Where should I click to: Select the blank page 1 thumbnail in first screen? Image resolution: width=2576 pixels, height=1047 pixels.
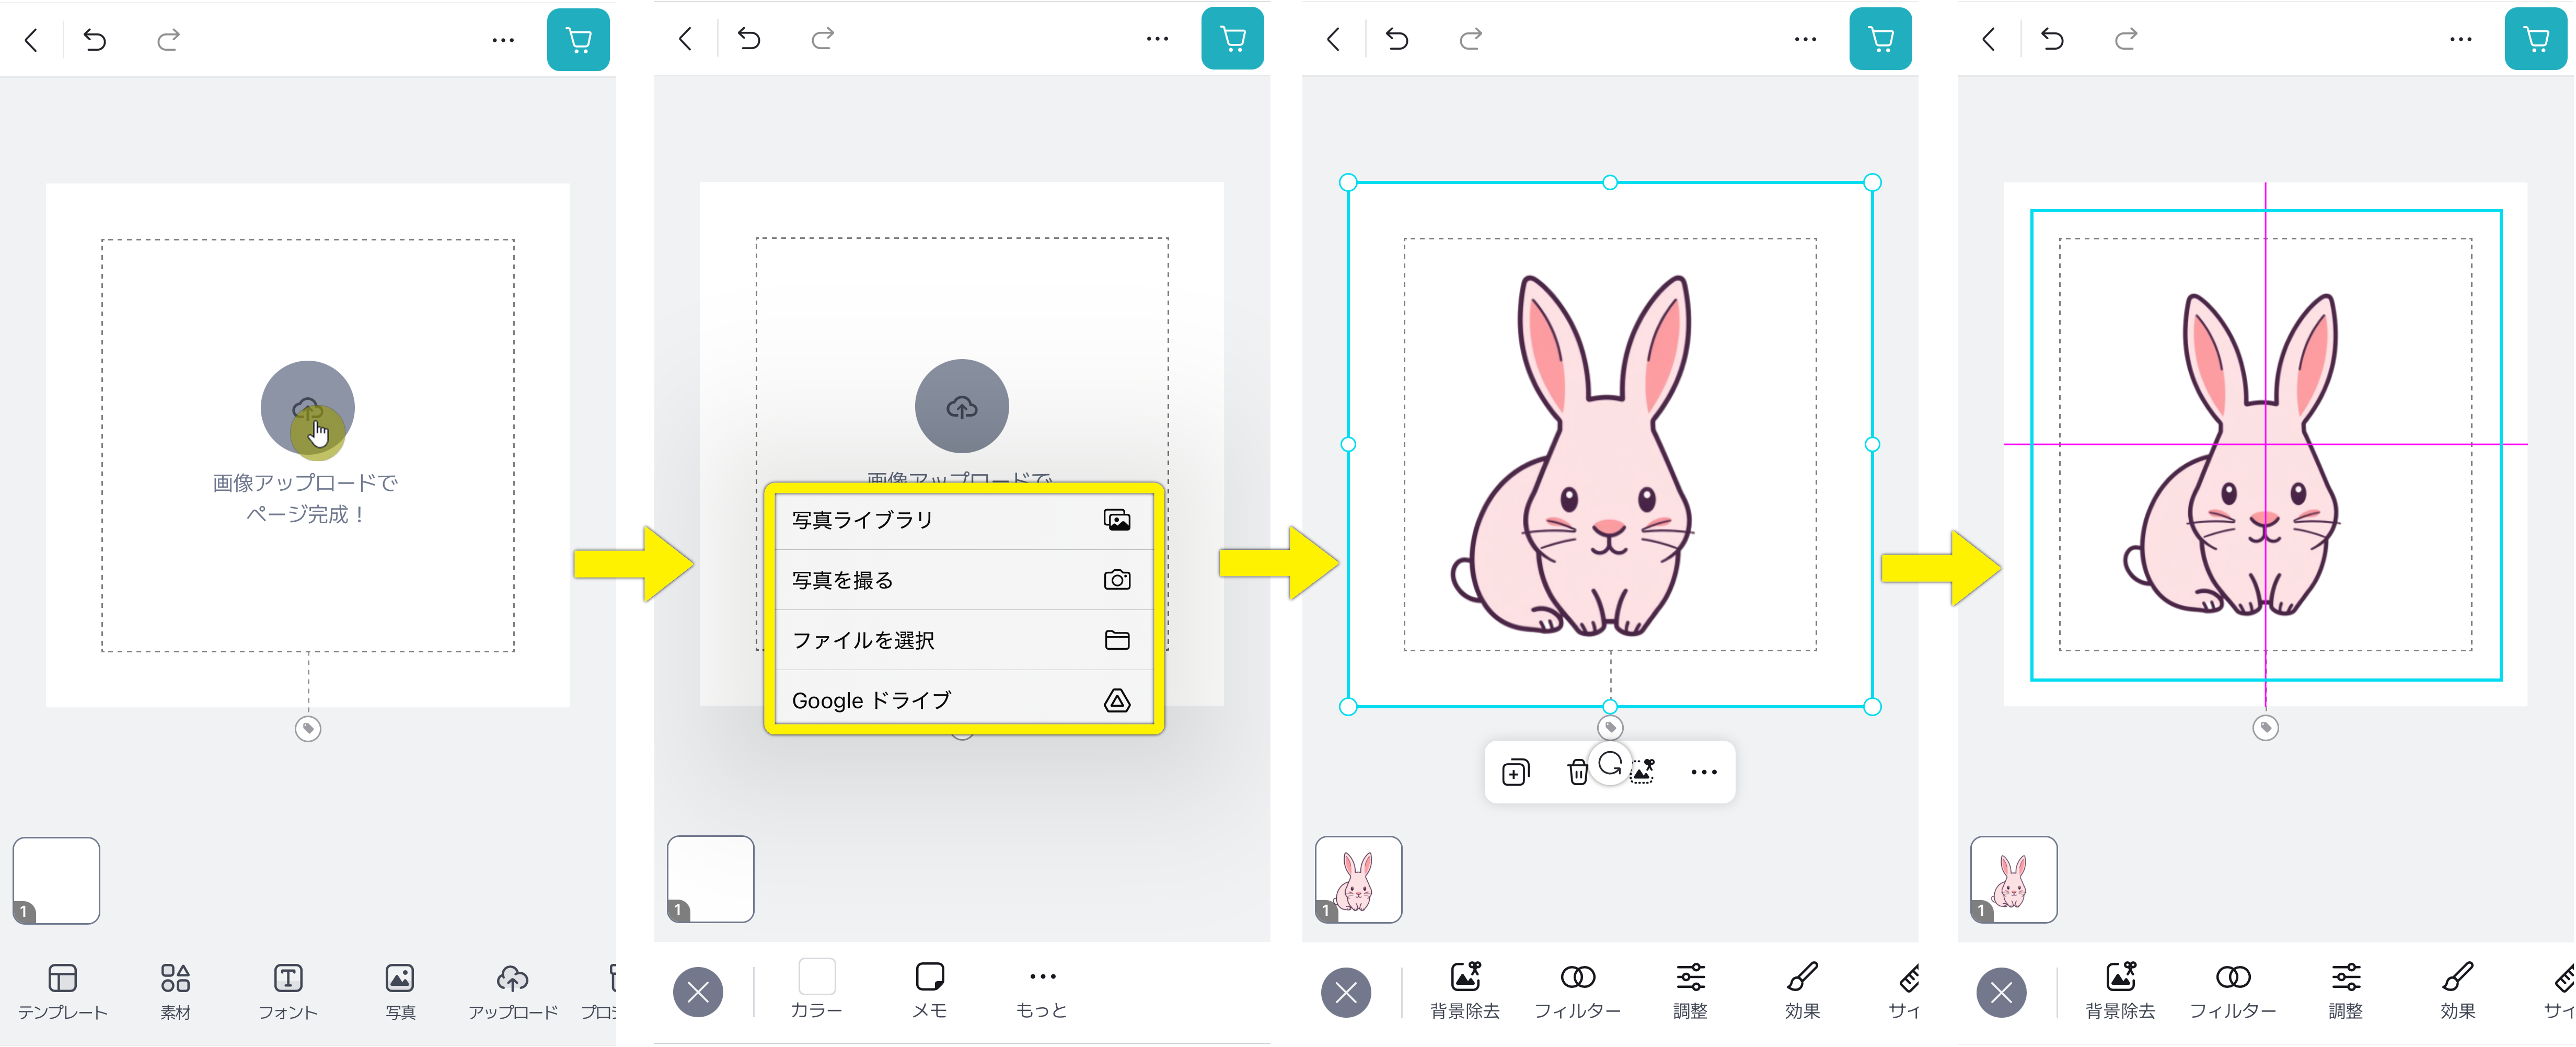click(56, 880)
